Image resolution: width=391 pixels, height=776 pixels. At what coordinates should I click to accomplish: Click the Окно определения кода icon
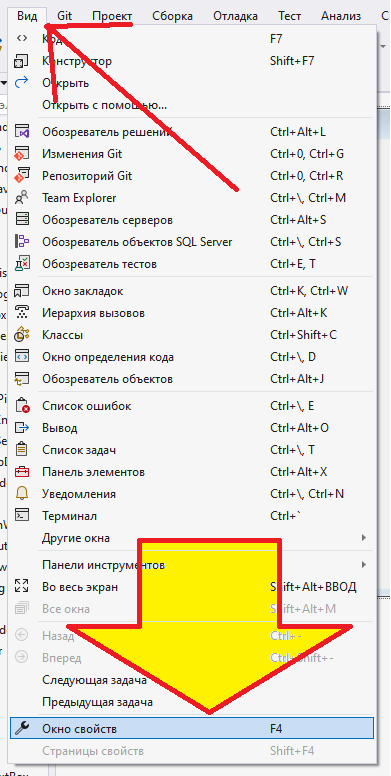(22, 357)
